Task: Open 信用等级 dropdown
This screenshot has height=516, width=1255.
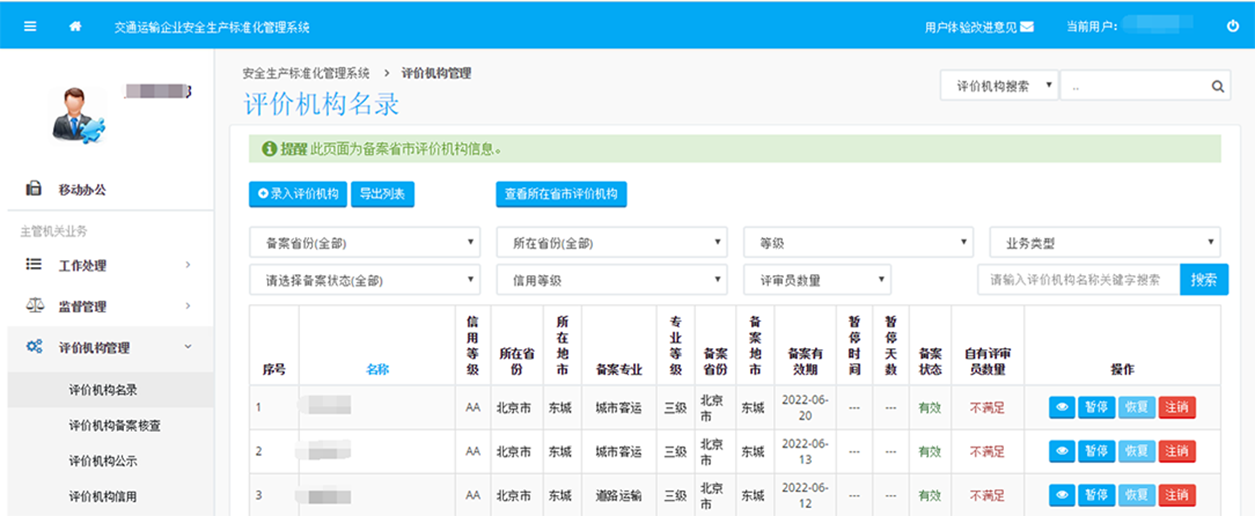Action: point(612,280)
